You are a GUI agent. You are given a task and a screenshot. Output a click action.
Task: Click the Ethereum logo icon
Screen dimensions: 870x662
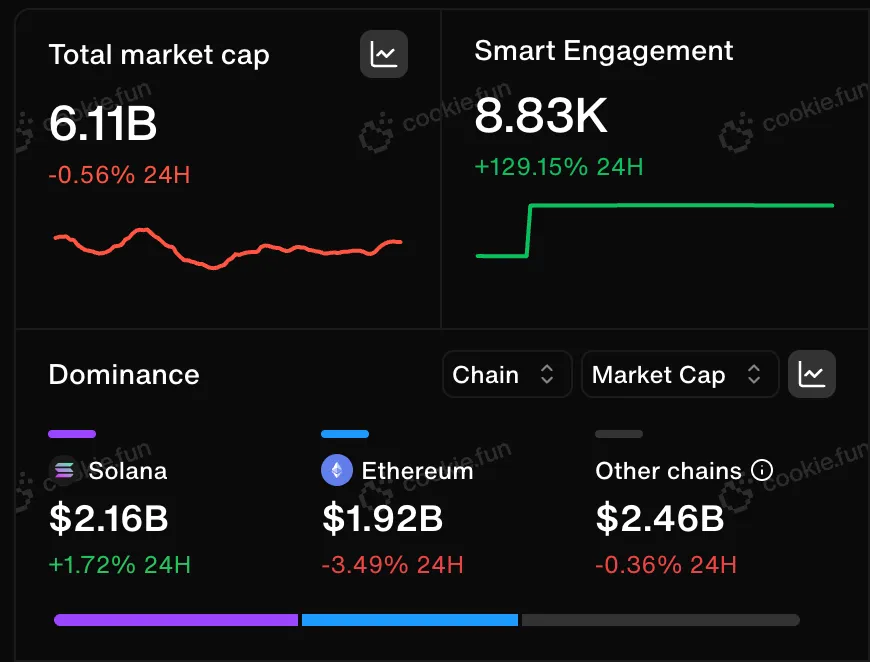pyautogui.click(x=337, y=470)
